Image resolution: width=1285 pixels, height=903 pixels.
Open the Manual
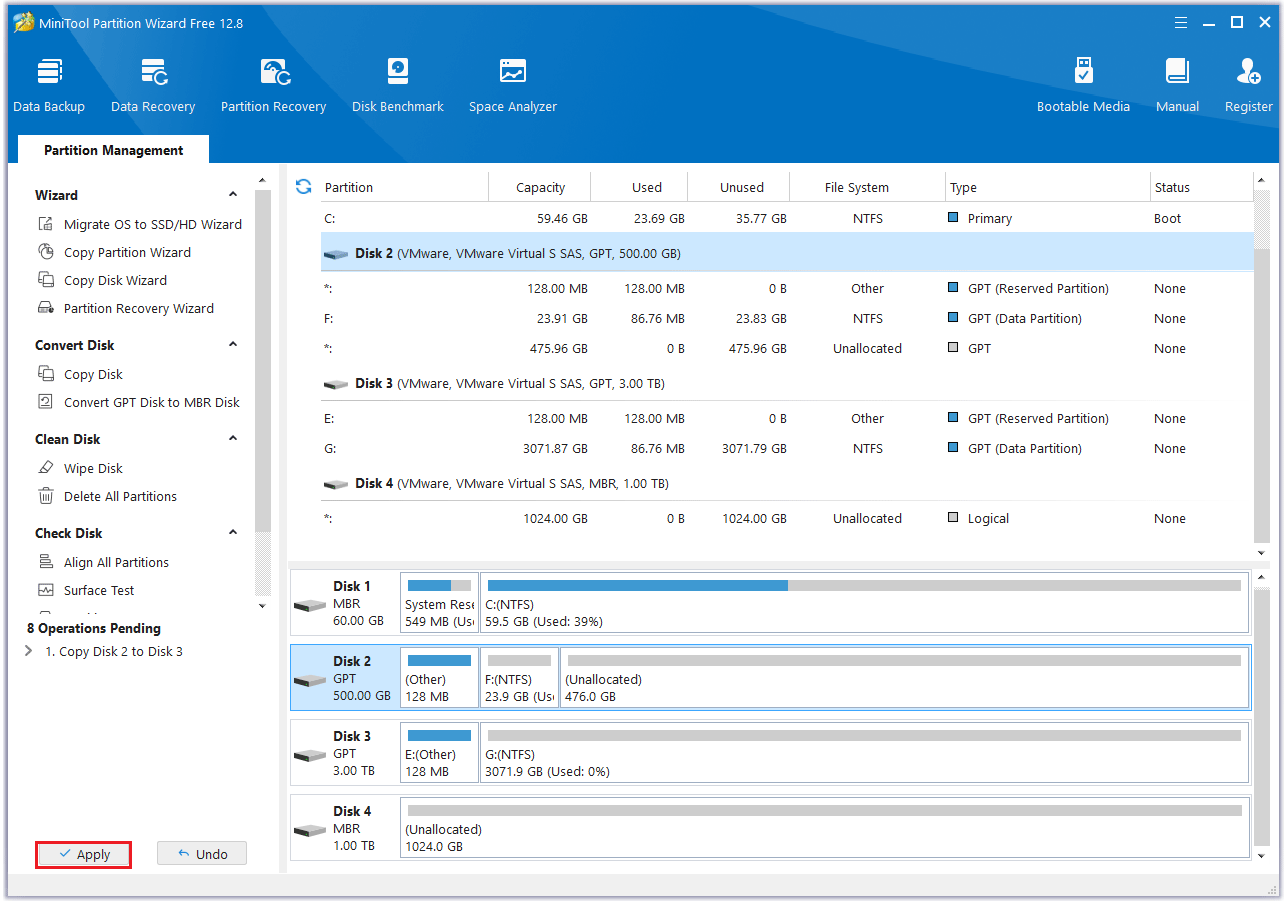1177,85
